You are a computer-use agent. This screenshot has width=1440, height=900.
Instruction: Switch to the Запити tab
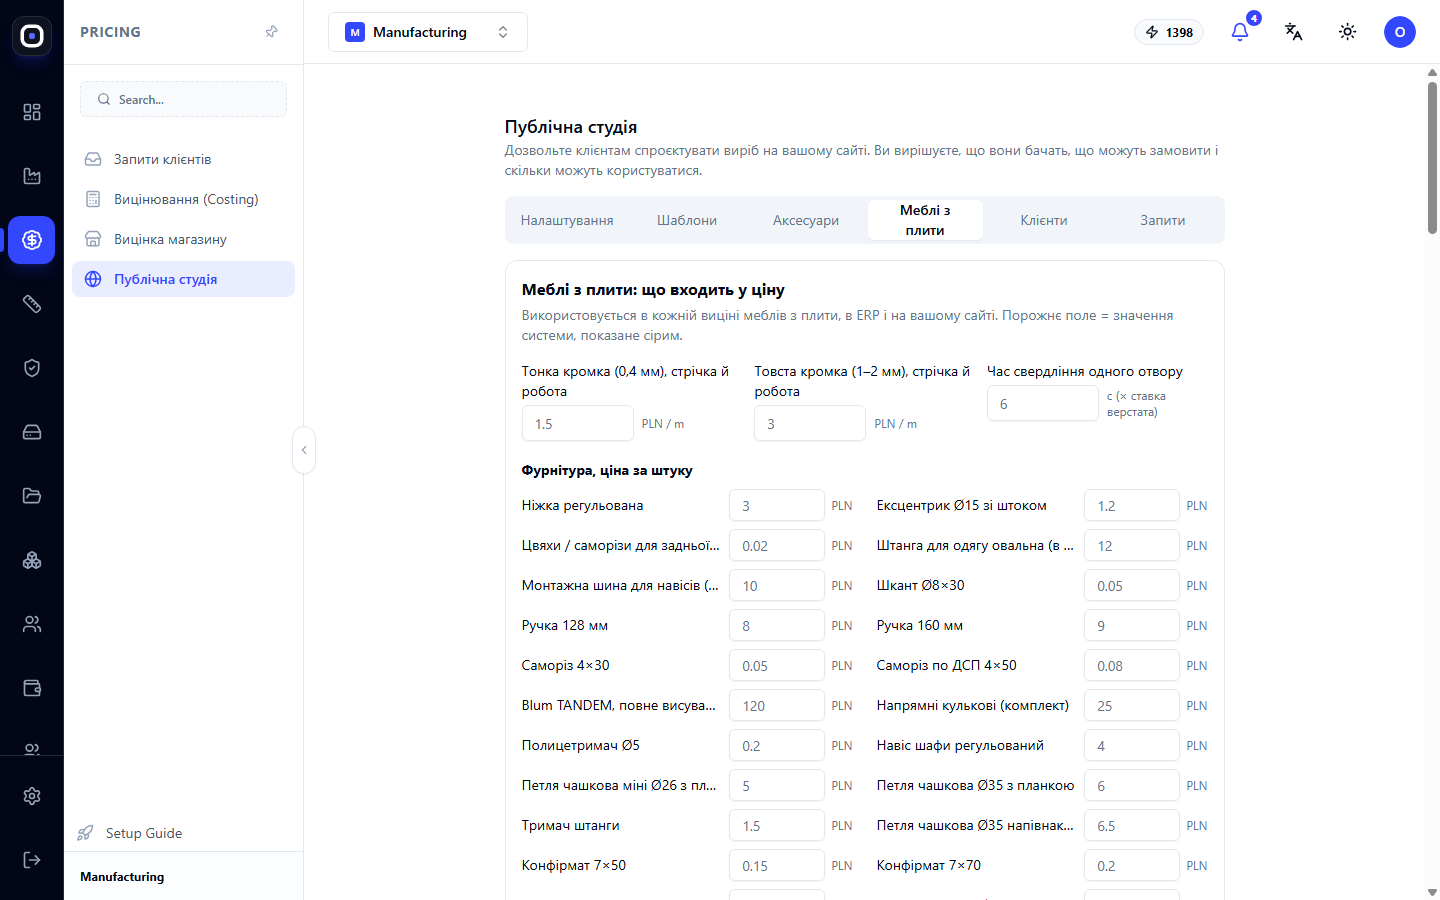click(1163, 220)
